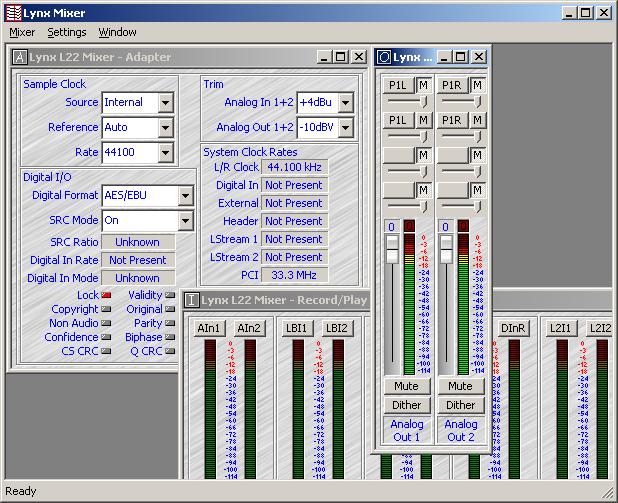Click second-row P1L source selector button
Viewport: 618px width, 503px height.
pos(398,120)
